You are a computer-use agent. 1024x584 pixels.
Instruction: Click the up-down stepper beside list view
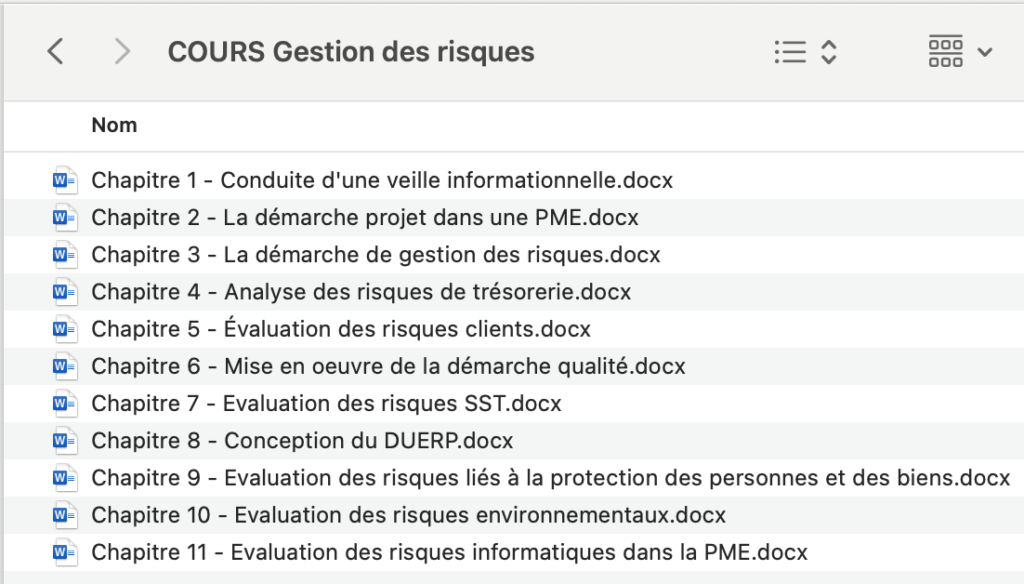pyautogui.click(x=829, y=52)
